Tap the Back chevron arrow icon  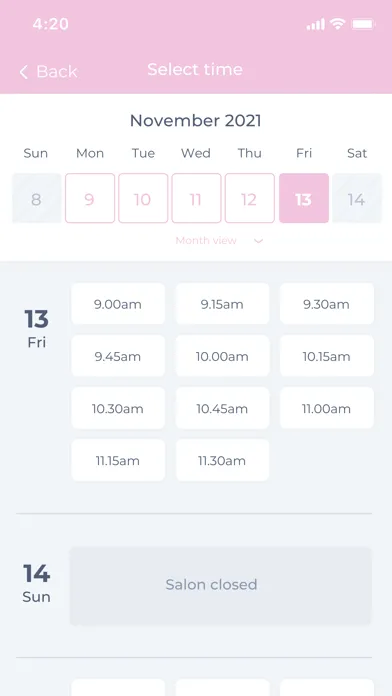(x=24, y=71)
